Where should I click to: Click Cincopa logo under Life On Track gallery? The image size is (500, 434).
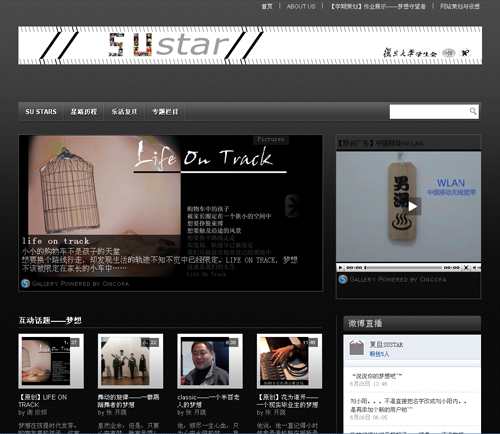pos(26,284)
